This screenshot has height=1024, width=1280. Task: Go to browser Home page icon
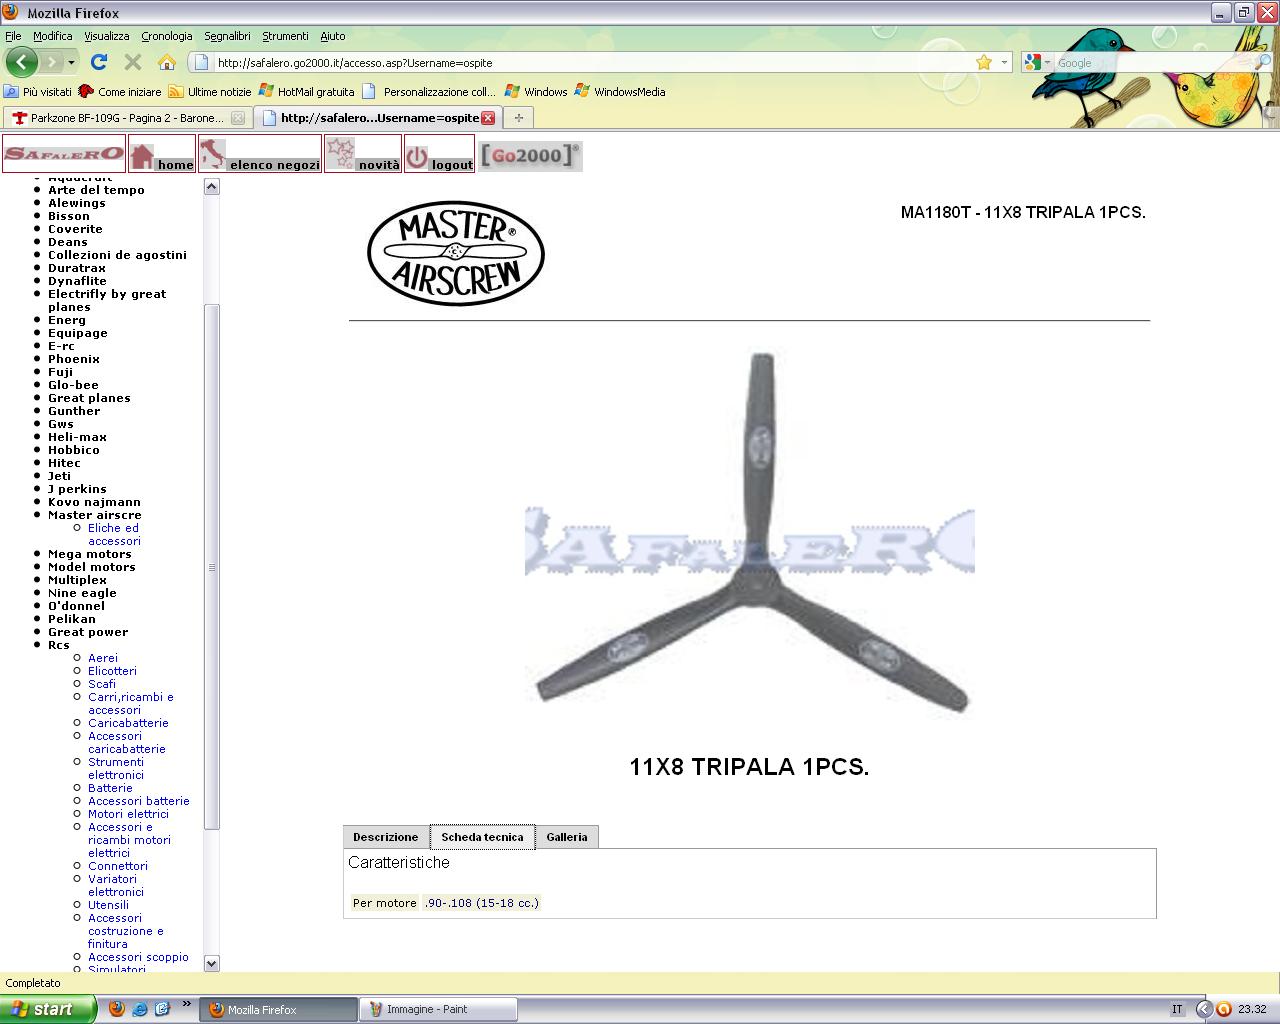click(x=167, y=62)
